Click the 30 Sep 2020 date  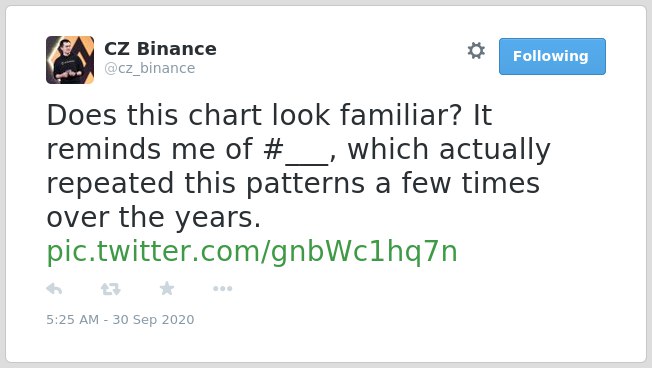pos(153,319)
